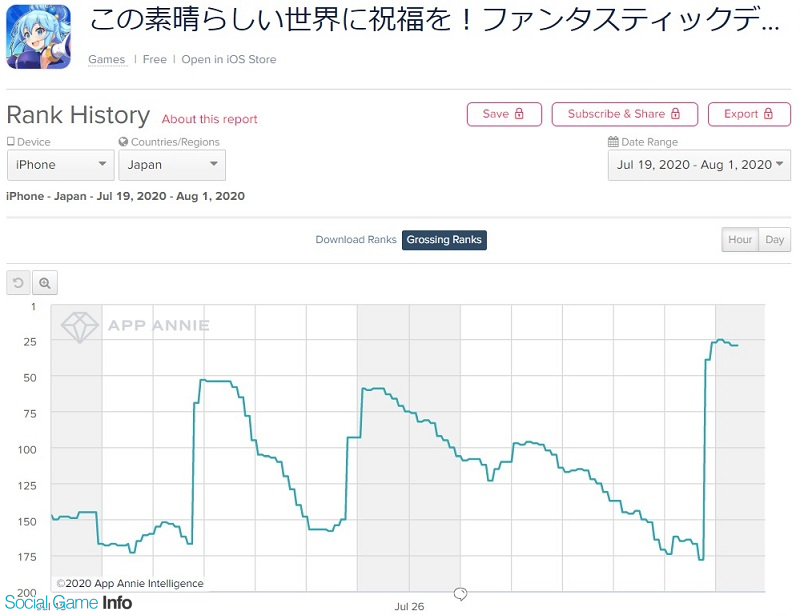The height and width of the screenshot is (615, 800).
Task: Open the iPhone device dropdown
Action: click(x=61, y=165)
